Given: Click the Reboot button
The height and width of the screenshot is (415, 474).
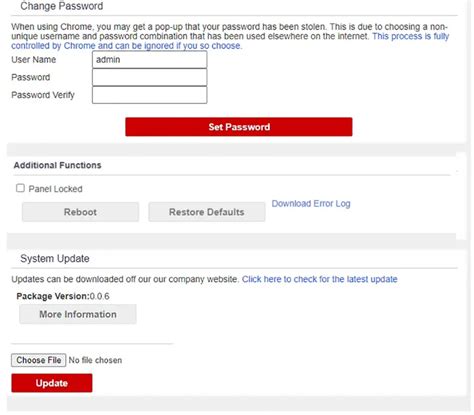Looking at the screenshot, I should [x=80, y=212].
